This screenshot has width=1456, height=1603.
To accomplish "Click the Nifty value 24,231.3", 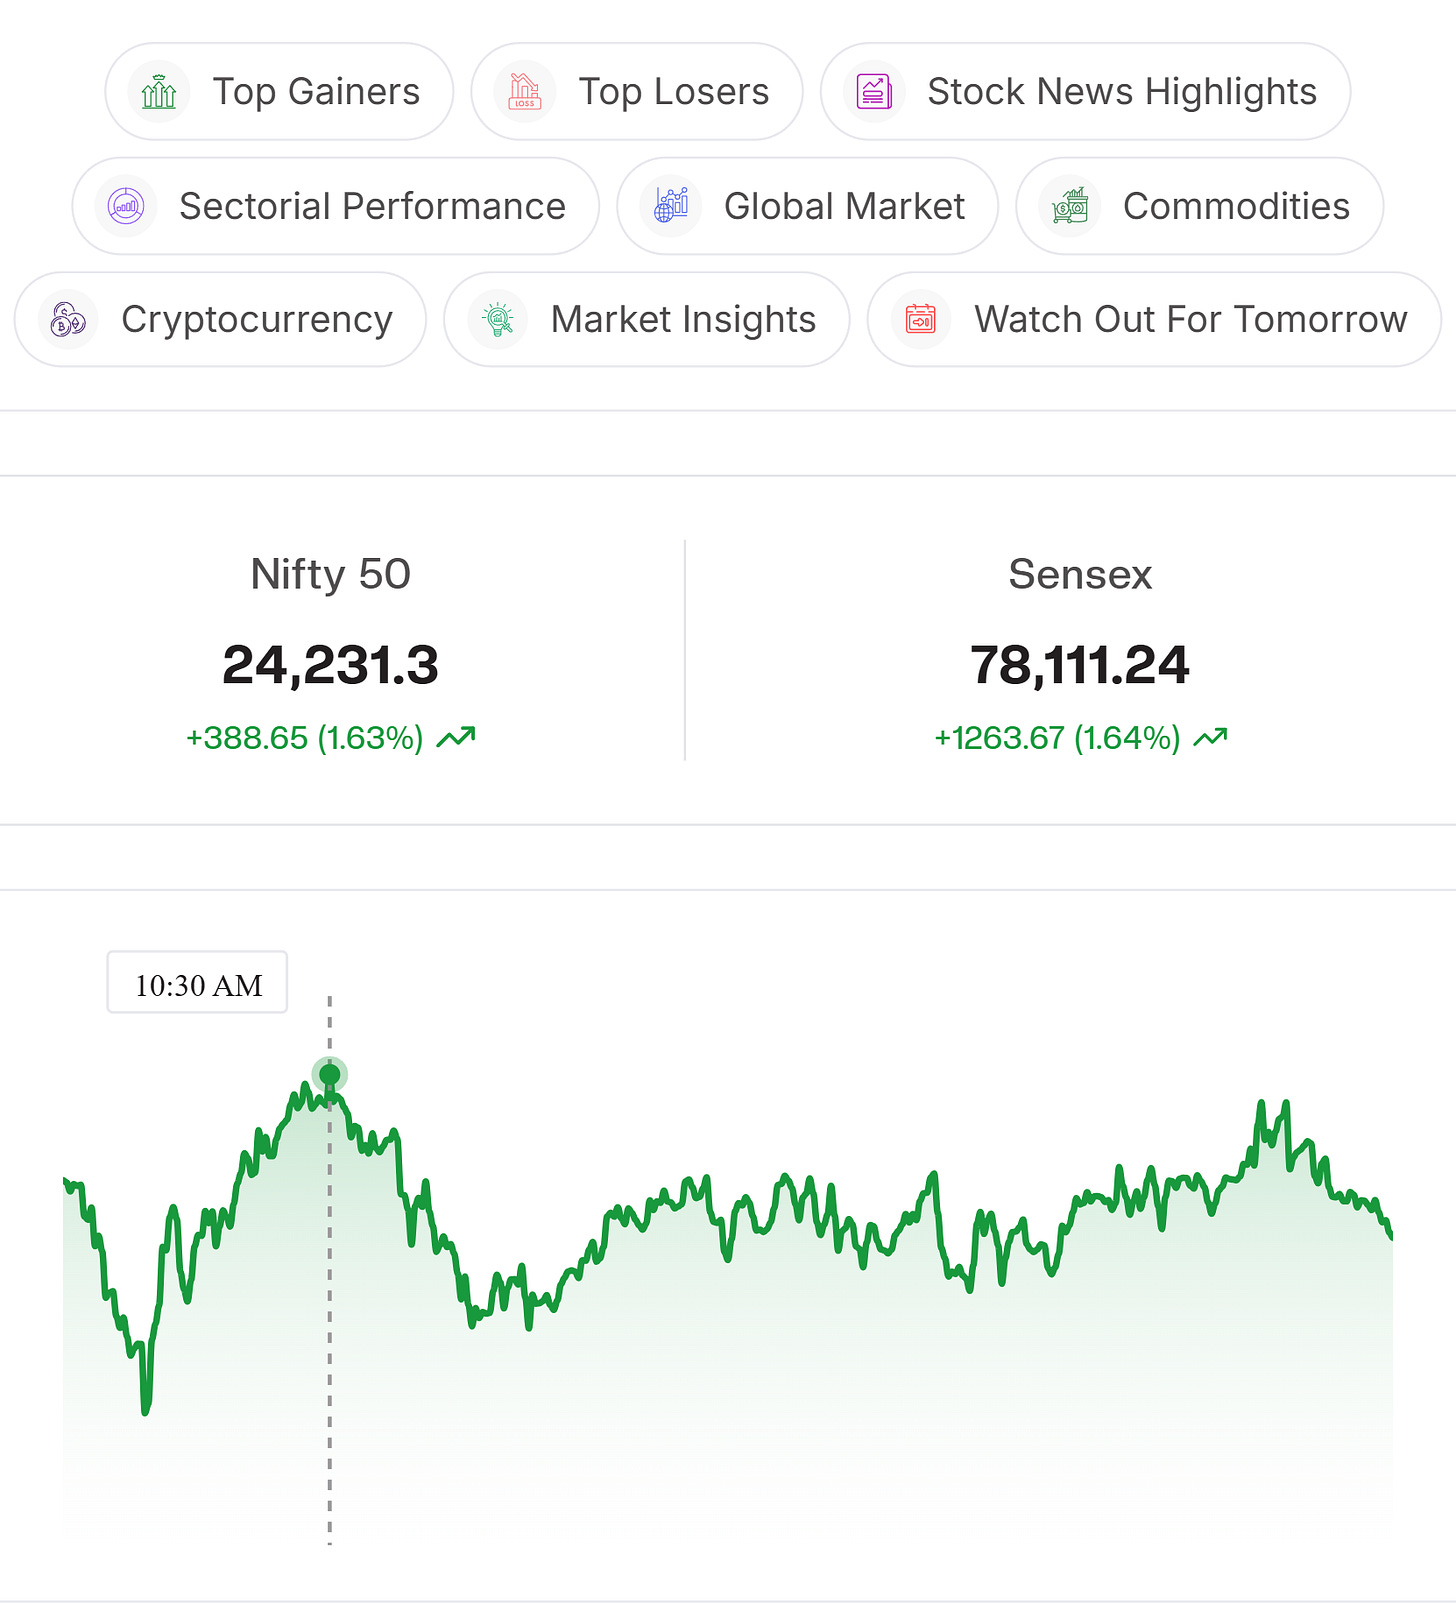I will pyautogui.click(x=330, y=666).
